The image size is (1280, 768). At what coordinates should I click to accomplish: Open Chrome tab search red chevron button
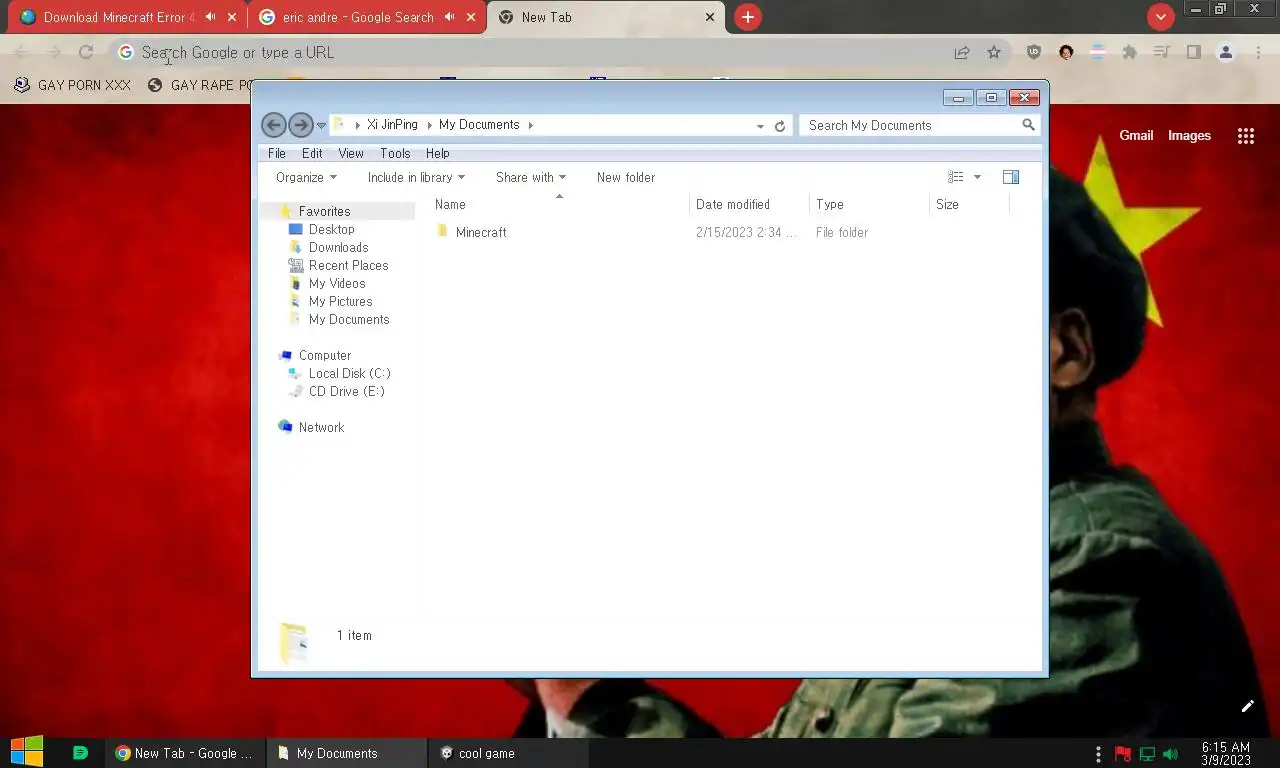[x=1160, y=17]
